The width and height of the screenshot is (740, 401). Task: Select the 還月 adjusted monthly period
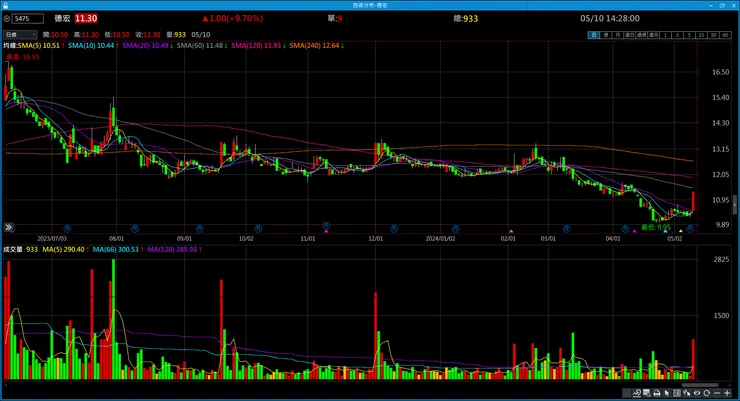[654, 35]
